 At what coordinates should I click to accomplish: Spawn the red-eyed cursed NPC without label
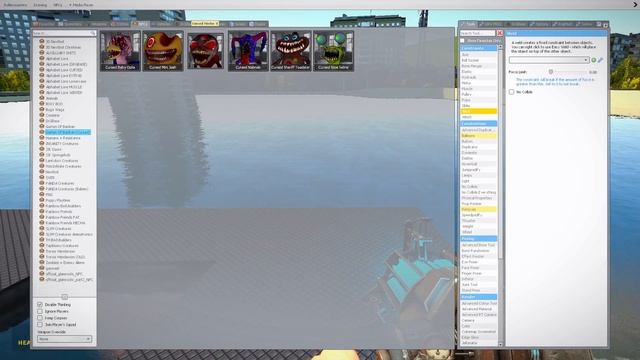tap(205, 51)
